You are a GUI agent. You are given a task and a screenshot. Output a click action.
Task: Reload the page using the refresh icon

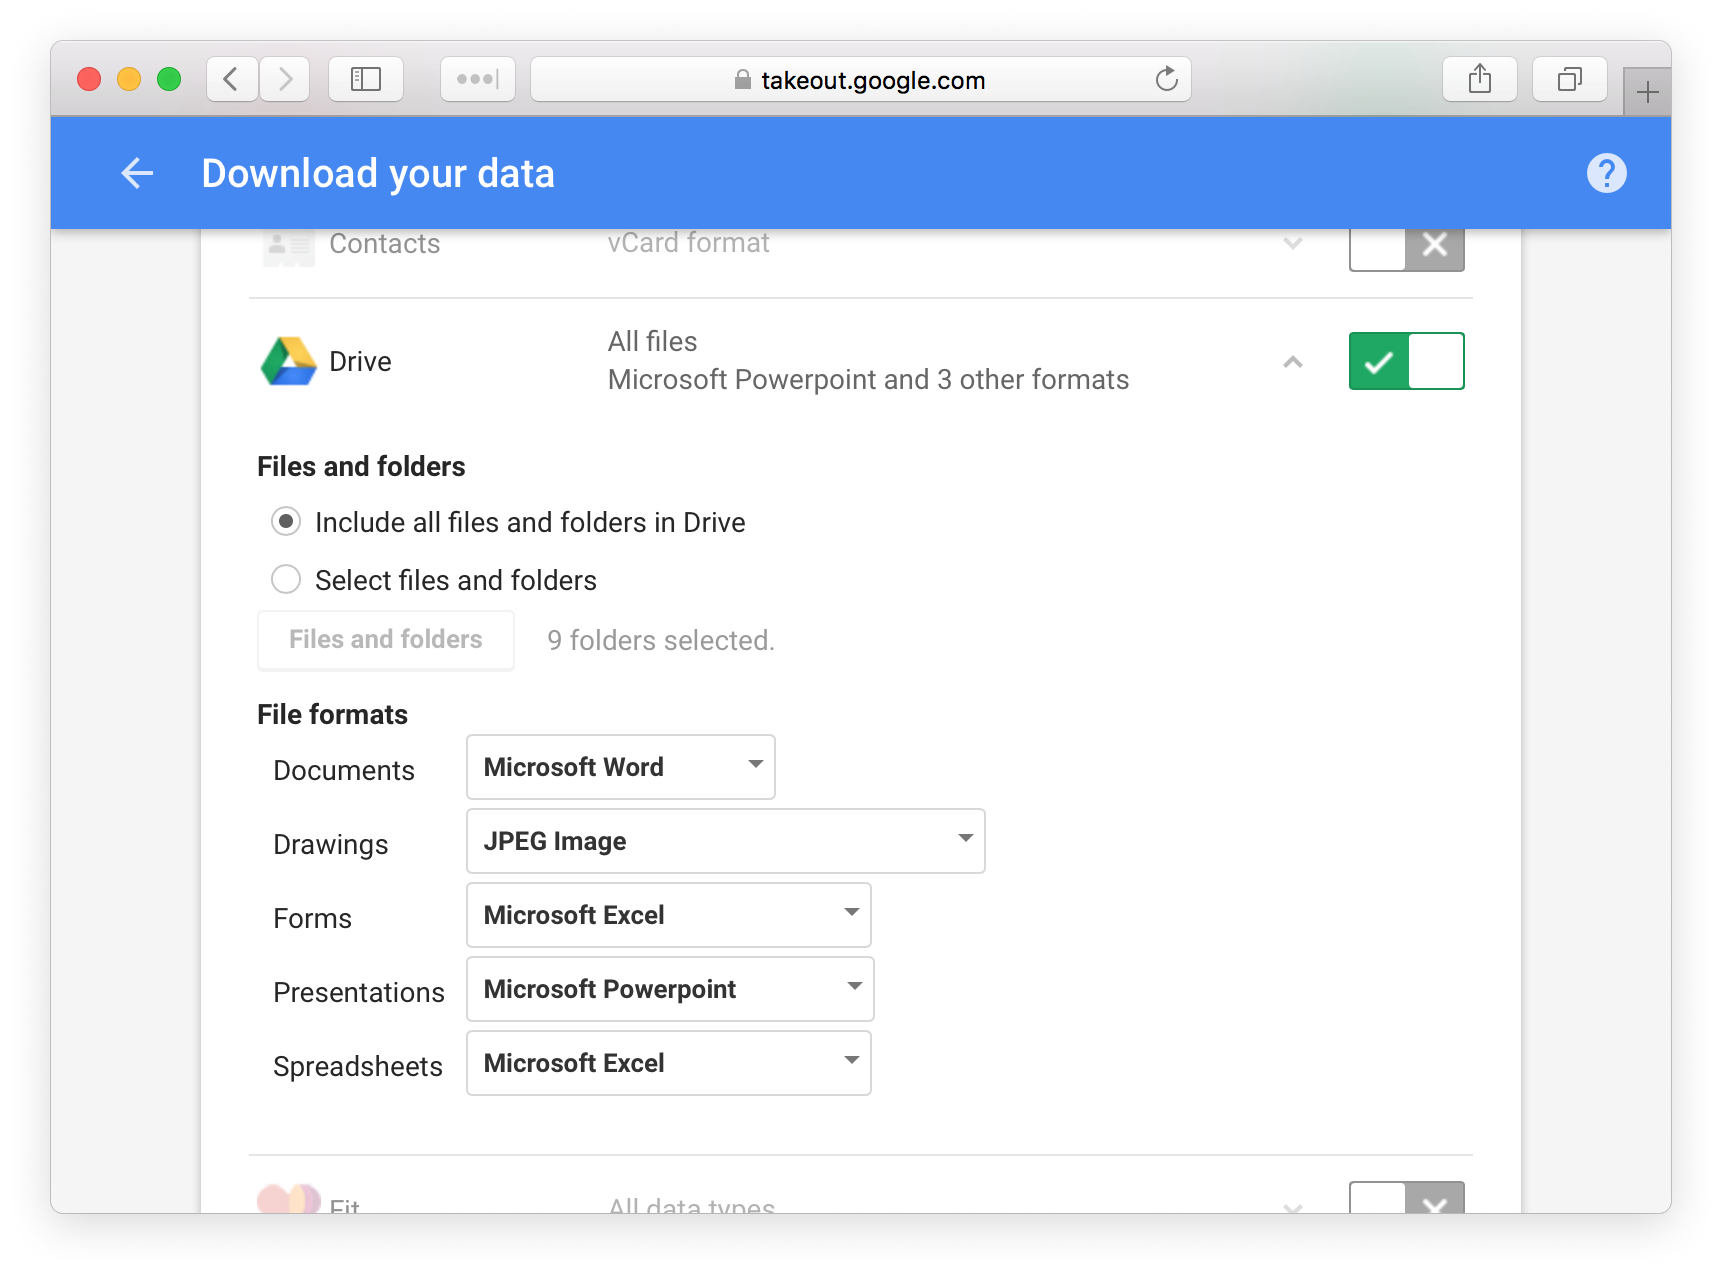(x=1166, y=79)
